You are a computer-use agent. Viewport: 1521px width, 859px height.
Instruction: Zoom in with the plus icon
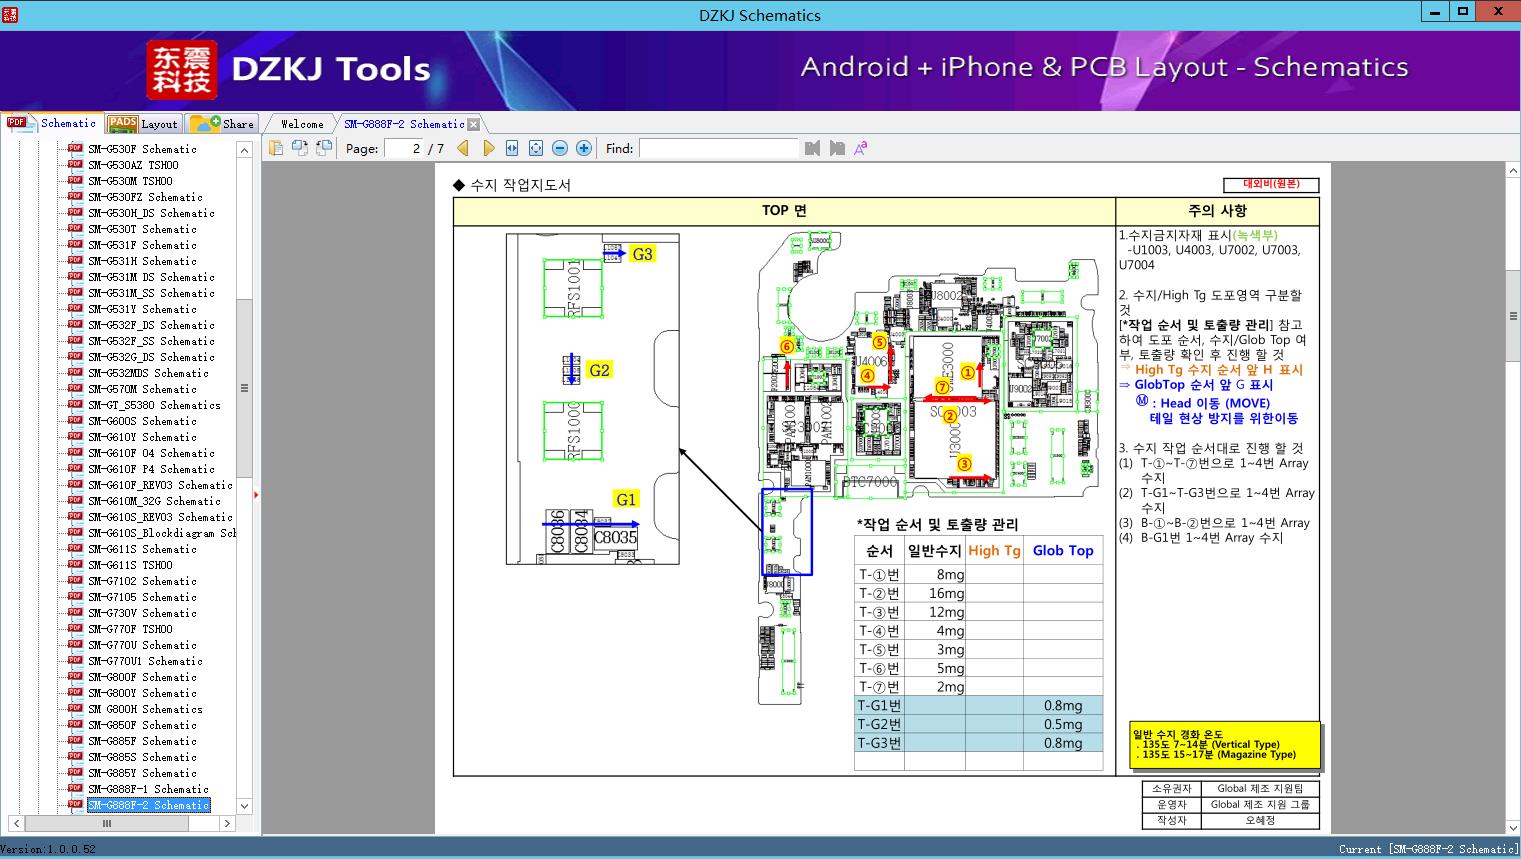(584, 148)
